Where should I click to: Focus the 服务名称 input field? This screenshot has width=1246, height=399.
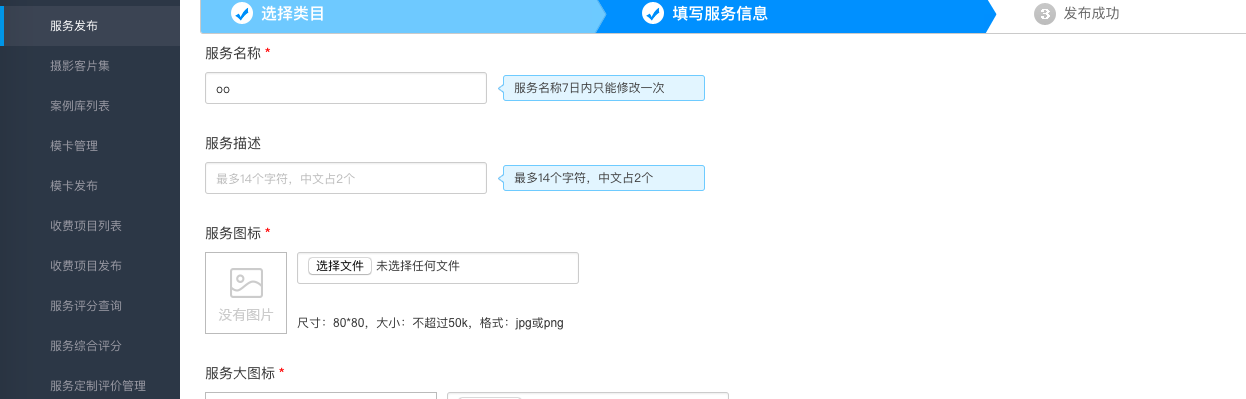(x=346, y=88)
